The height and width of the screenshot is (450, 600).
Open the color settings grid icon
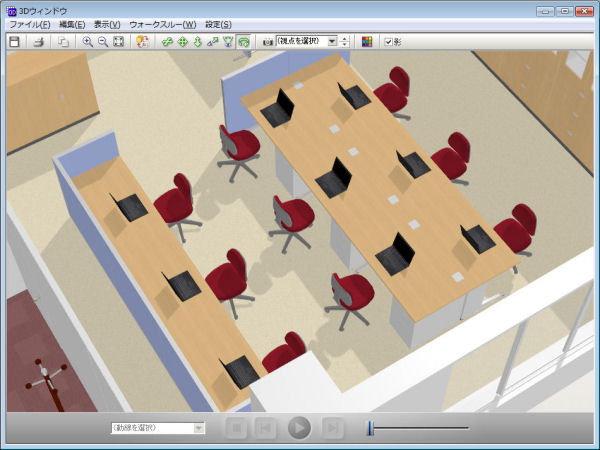pyautogui.click(x=367, y=41)
